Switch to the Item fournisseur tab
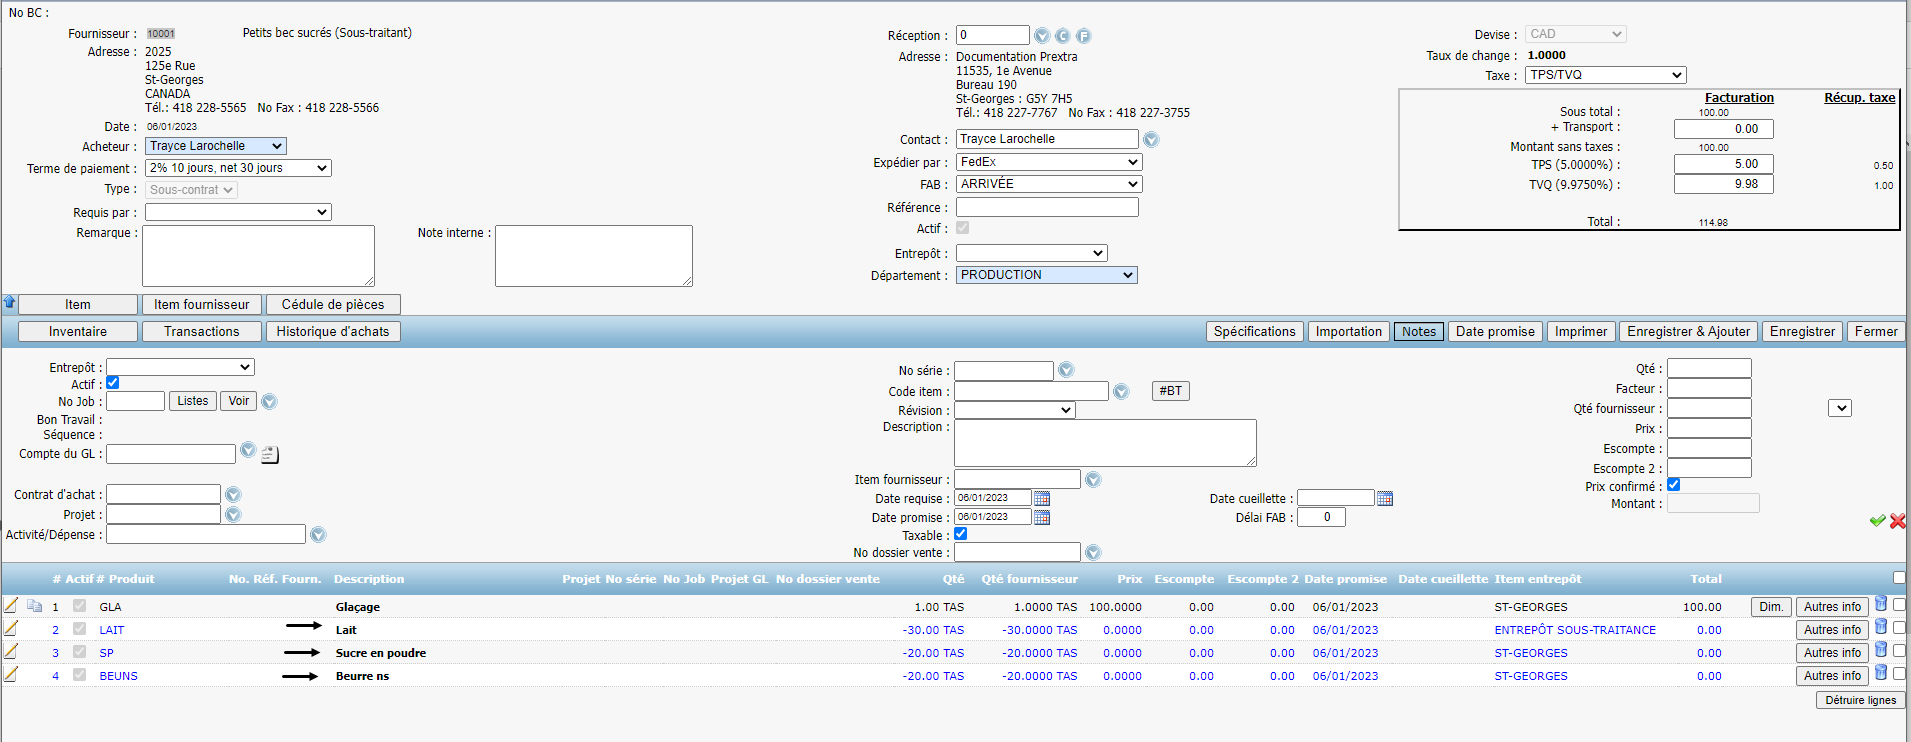1911x742 pixels. tap(202, 305)
